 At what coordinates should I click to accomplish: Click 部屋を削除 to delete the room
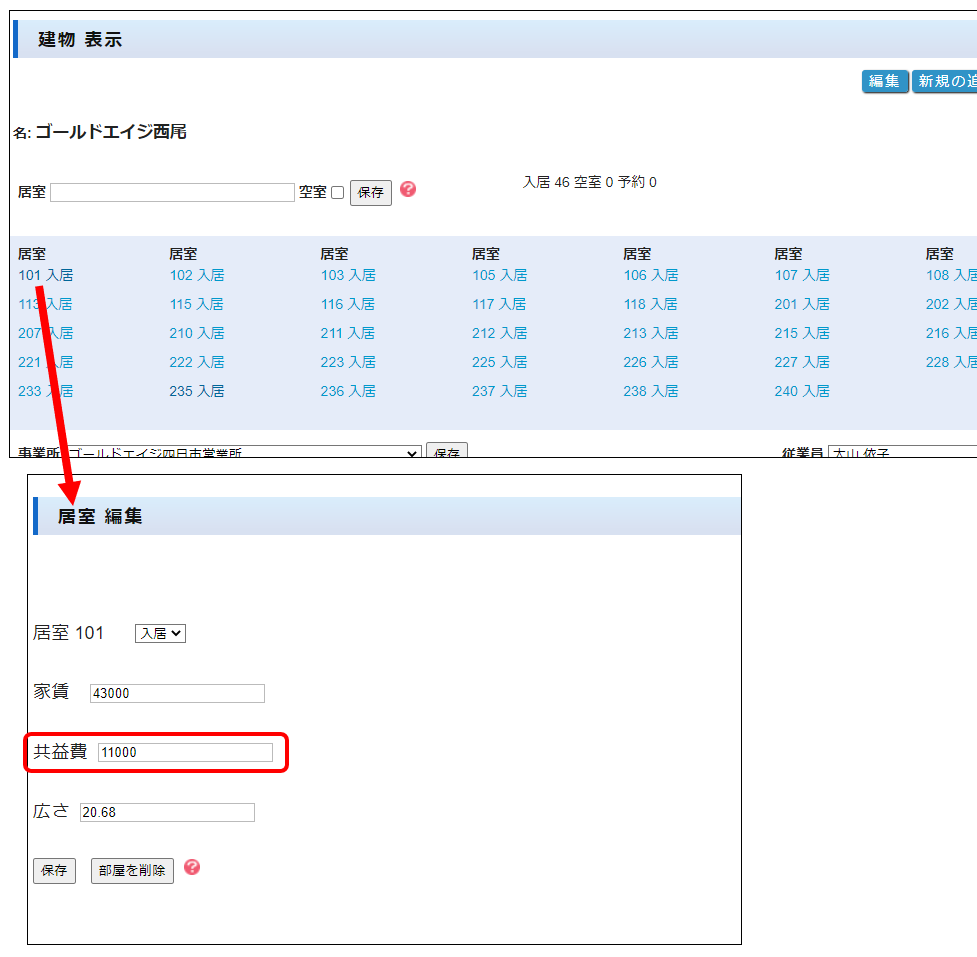[x=132, y=871]
